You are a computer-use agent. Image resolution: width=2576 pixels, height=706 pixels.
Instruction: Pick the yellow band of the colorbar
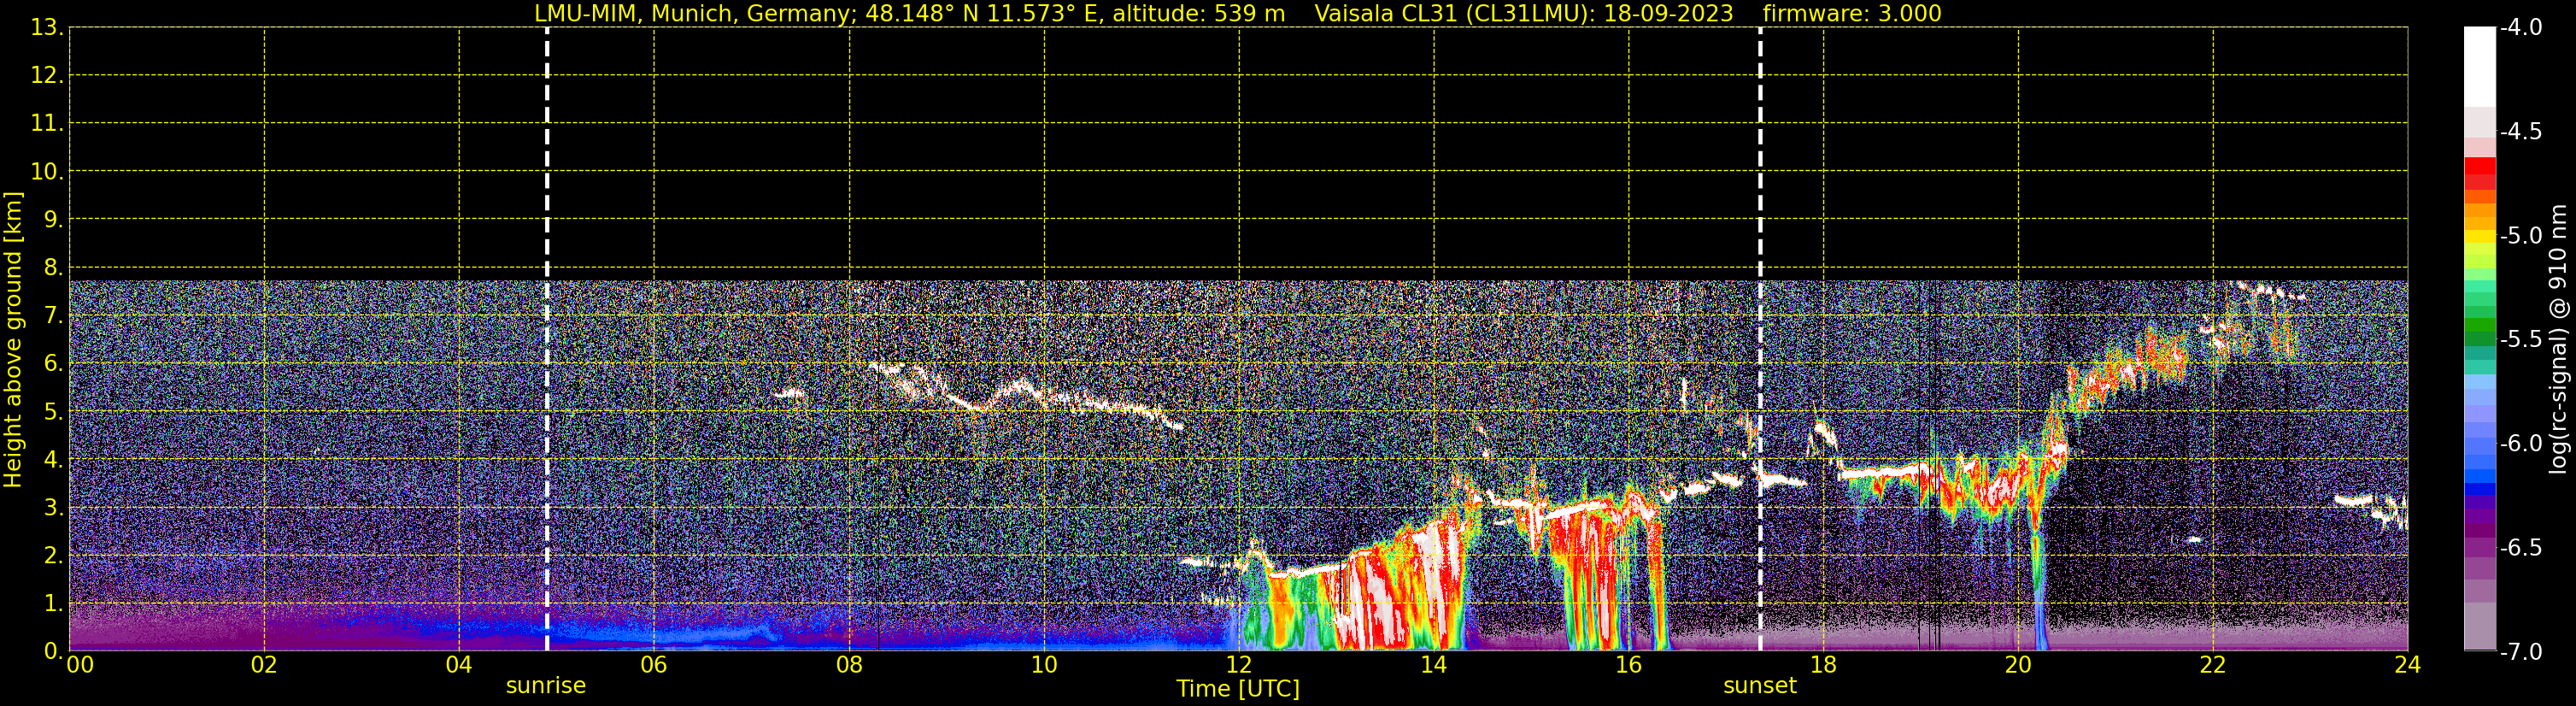coord(2479,238)
